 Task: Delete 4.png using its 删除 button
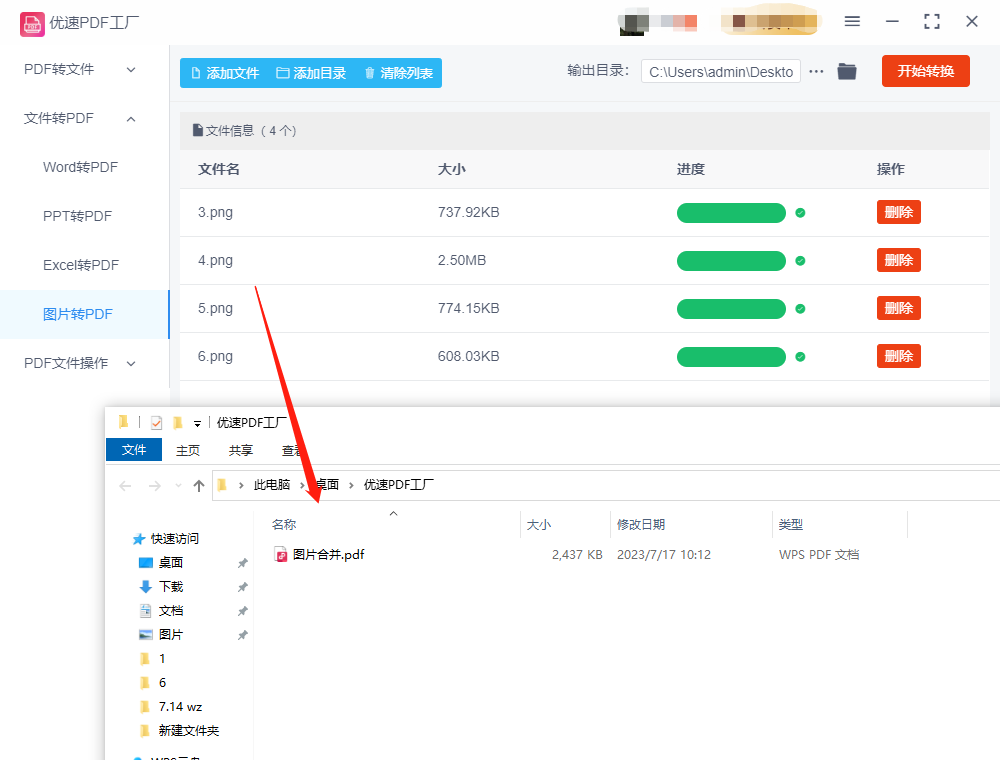pos(899,260)
